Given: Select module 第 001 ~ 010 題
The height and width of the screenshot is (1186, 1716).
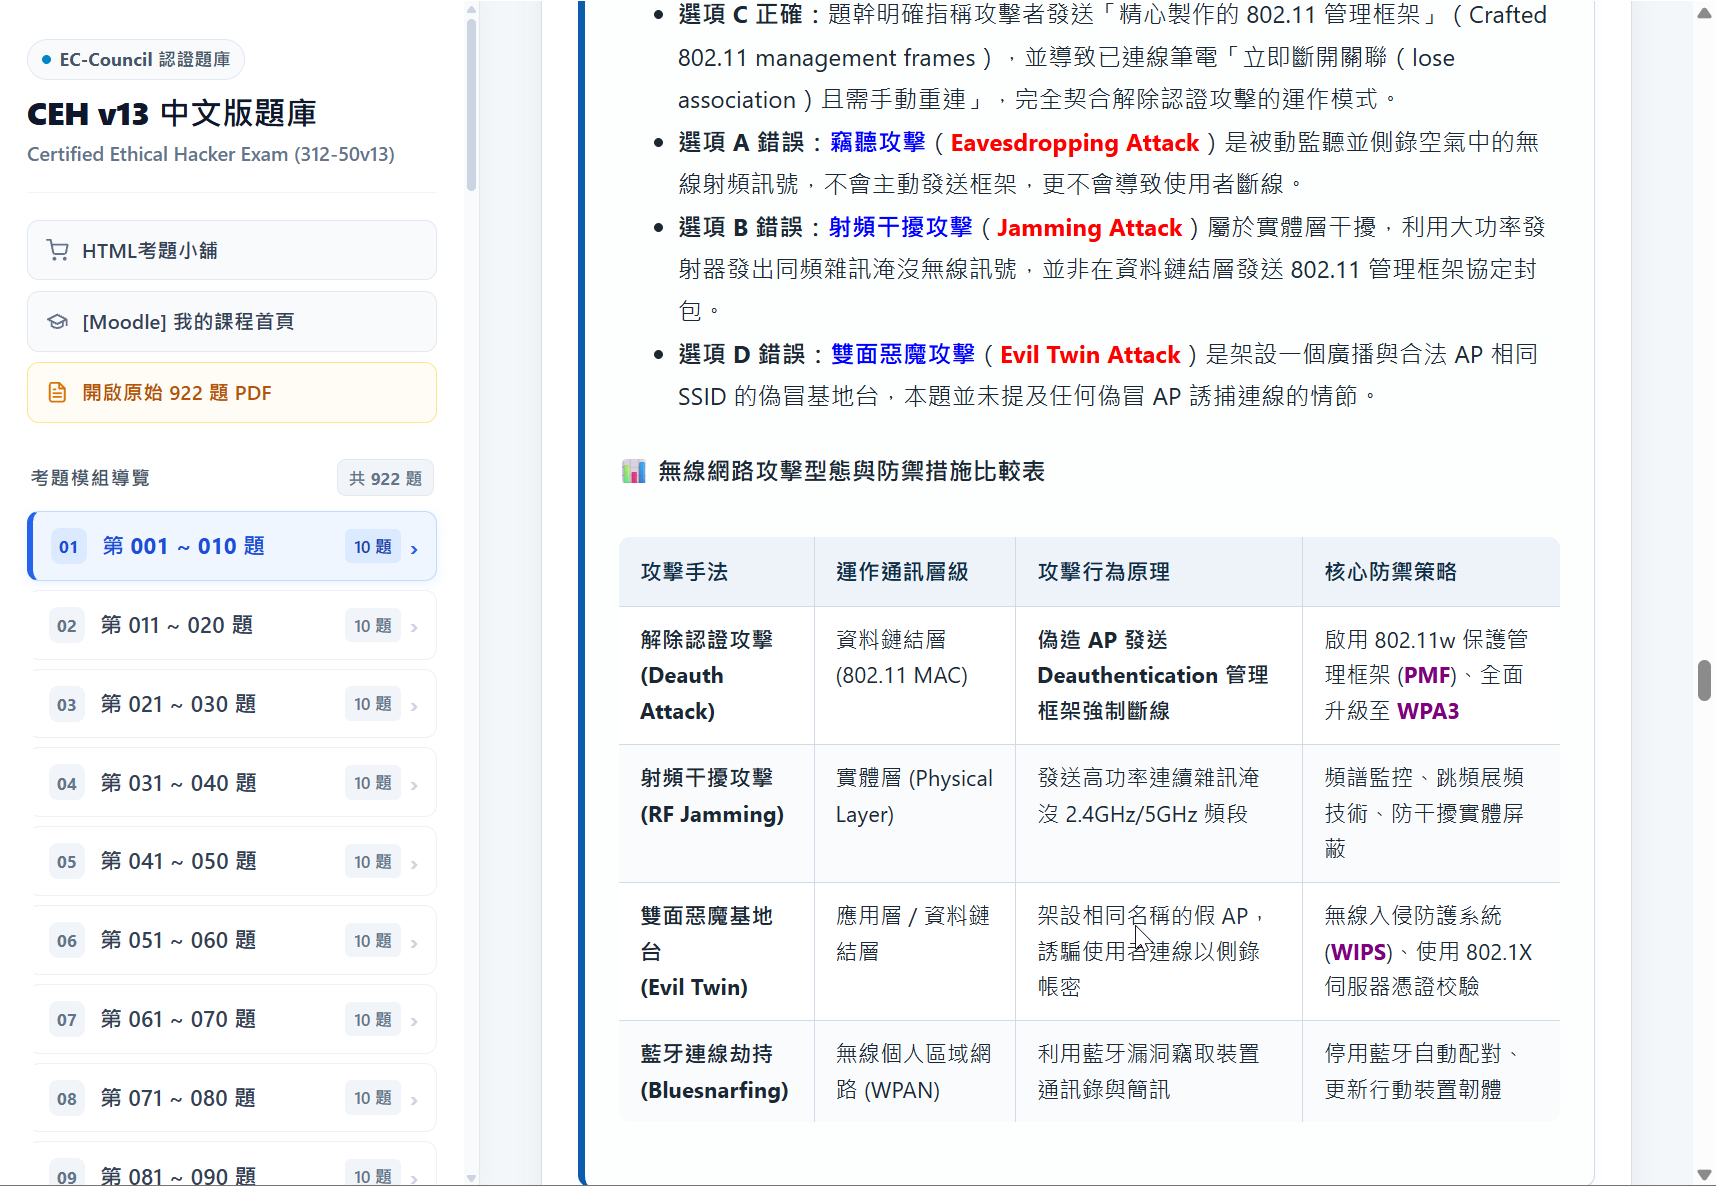Looking at the screenshot, I should pyautogui.click(x=232, y=546).
